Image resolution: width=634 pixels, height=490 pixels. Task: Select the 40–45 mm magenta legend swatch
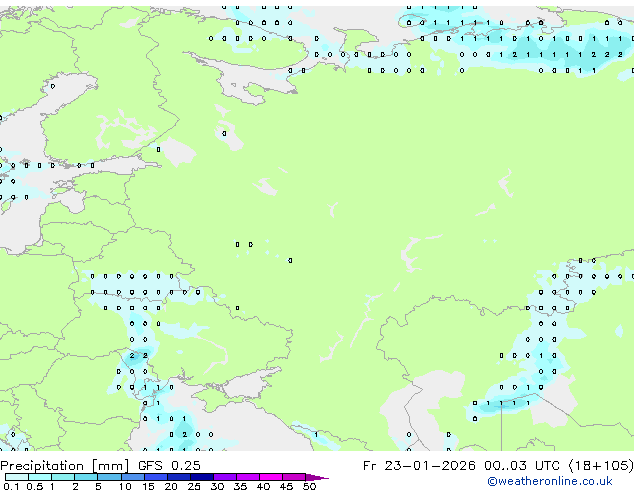coord(271,477)
